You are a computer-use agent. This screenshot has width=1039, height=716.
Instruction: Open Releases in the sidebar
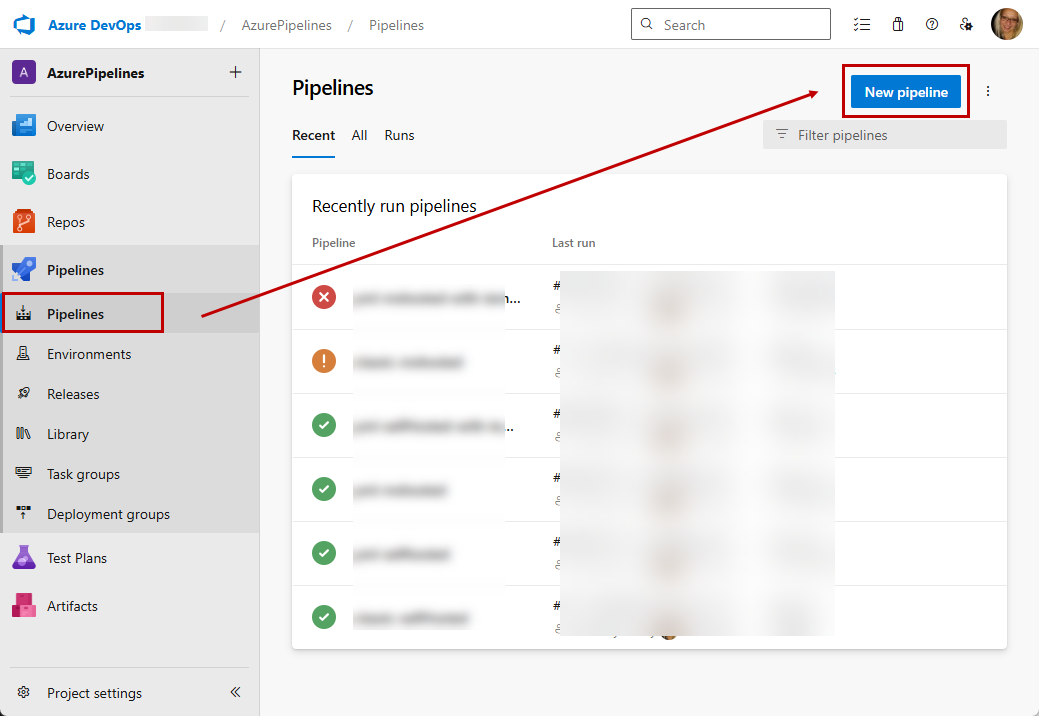coord(130,394)
